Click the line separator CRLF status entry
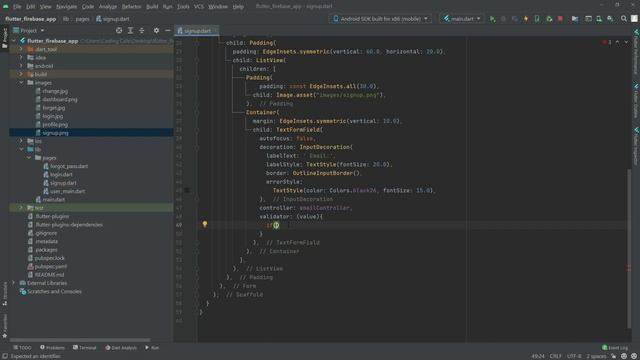 (556, 356)
